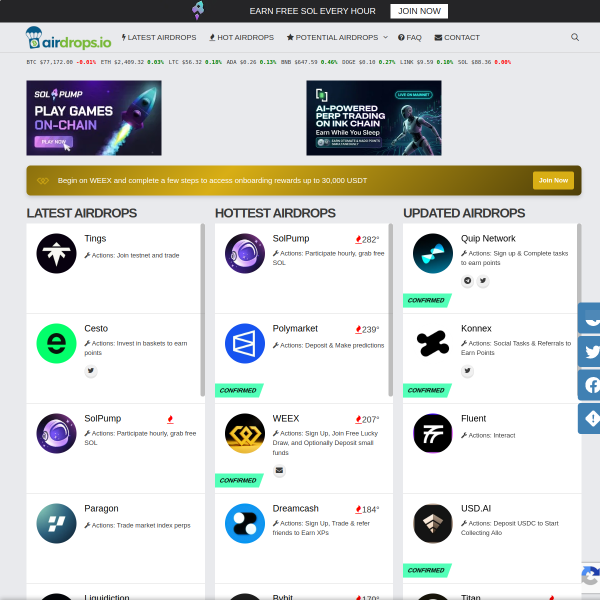The height and width of the screenshot is (600, 600).
Task: Open the Konnex airdrop title
Action: 476,328
